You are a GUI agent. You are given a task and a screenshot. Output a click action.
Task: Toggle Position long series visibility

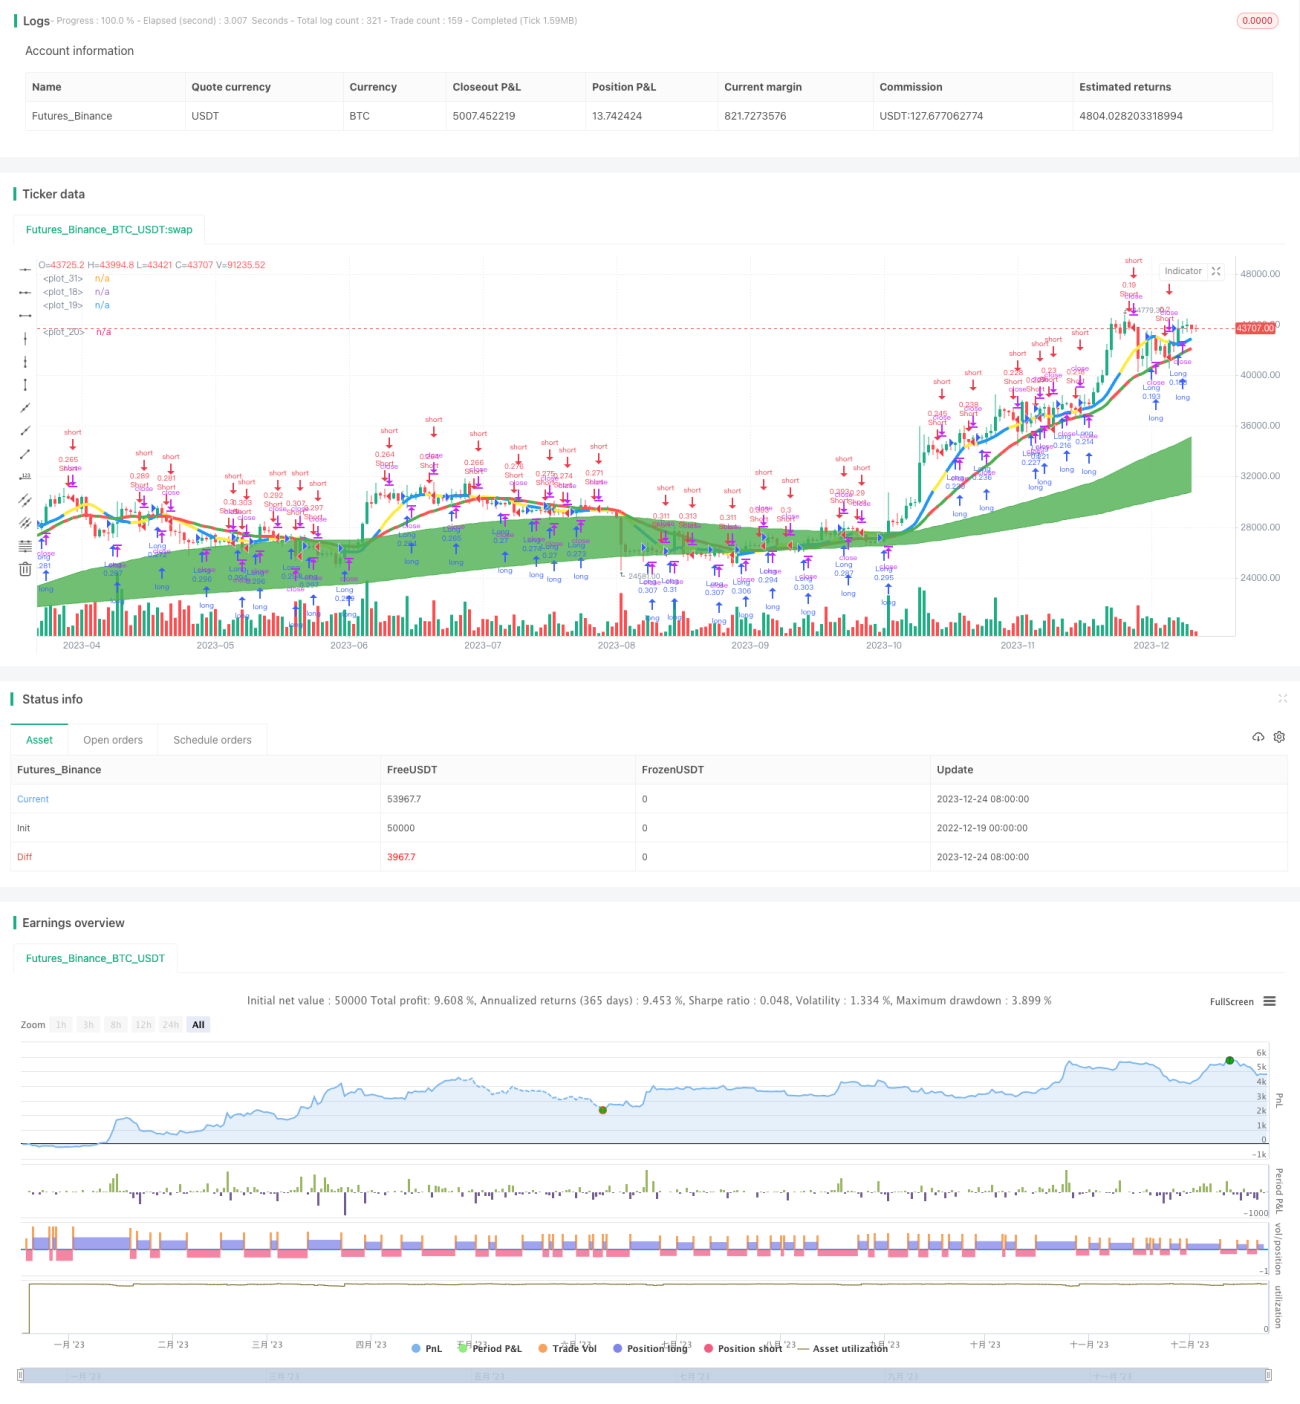tap(650, 1348)
